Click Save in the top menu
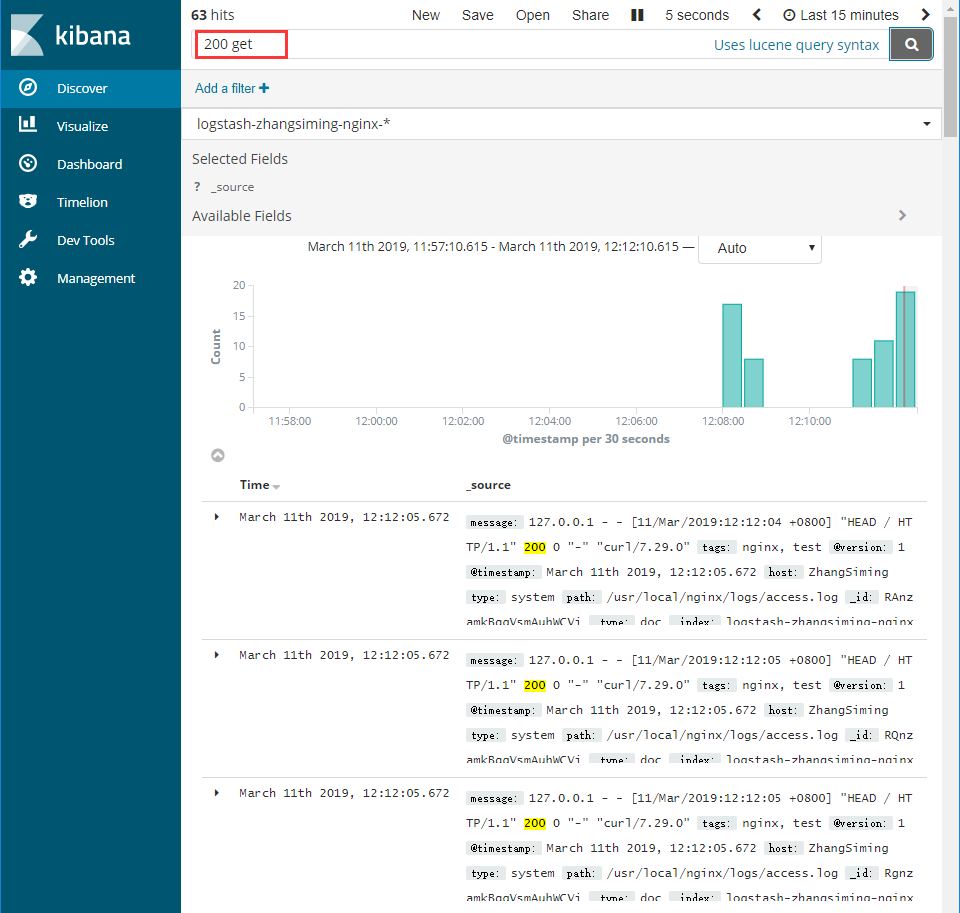The width and height of the screenshot is (960, 913). [x=477, y=15]
